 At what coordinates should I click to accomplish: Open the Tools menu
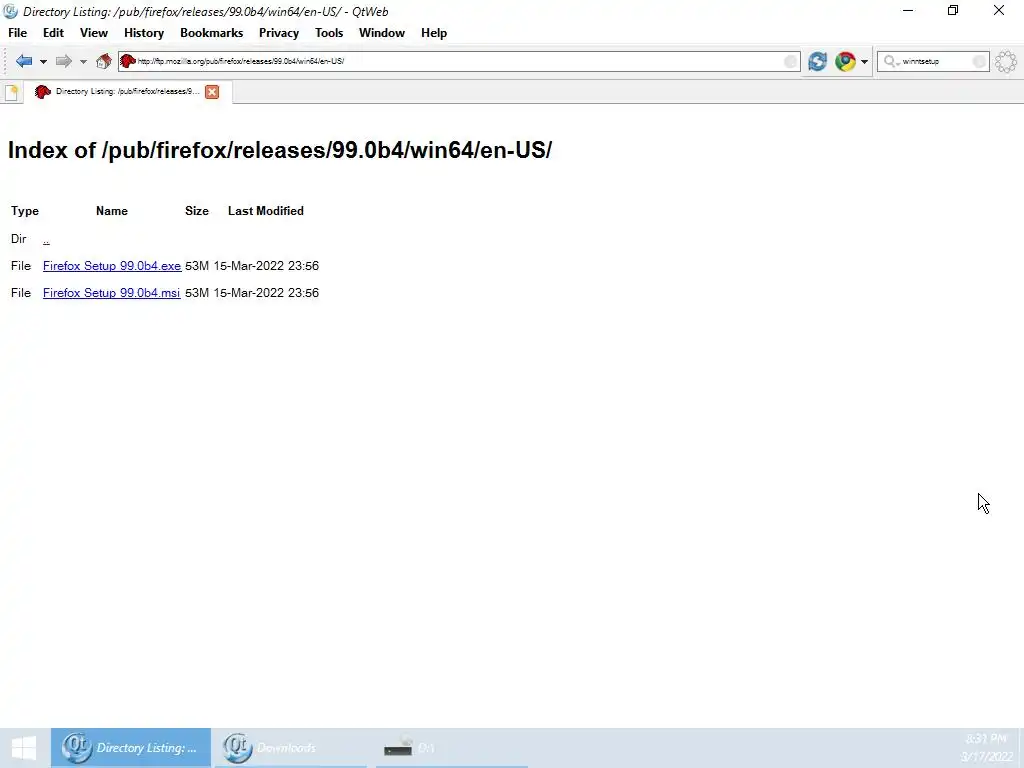coord(329,33)
